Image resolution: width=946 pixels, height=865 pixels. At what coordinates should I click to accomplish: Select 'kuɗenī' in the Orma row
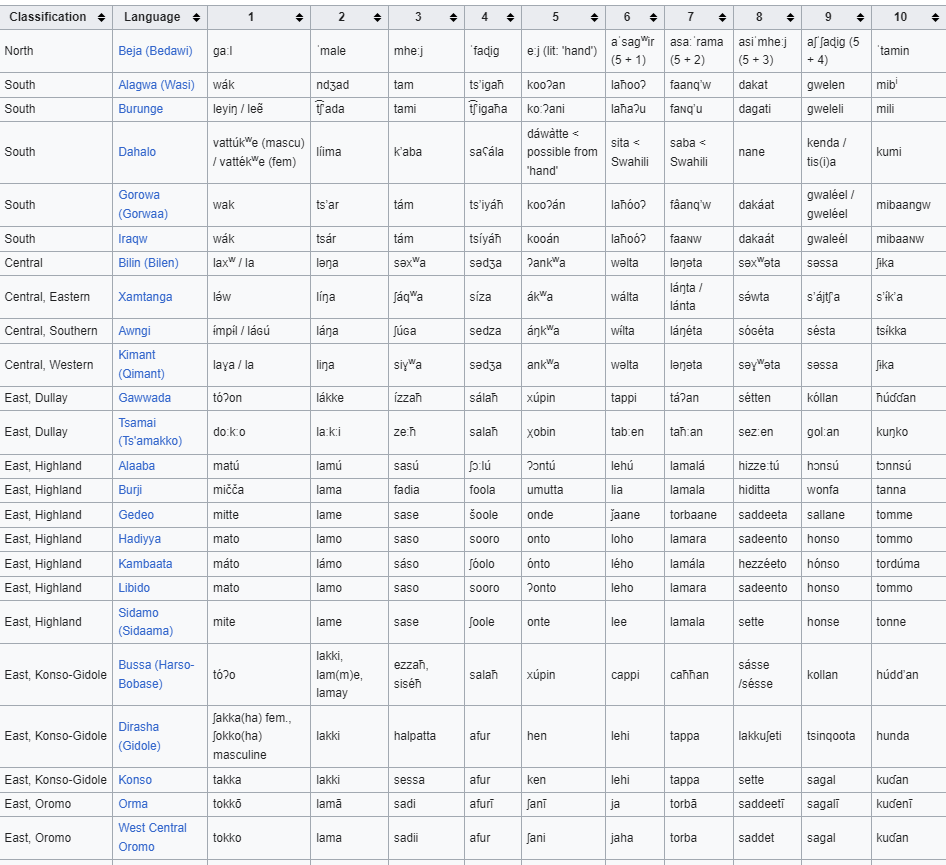click(x=894, y=803)
